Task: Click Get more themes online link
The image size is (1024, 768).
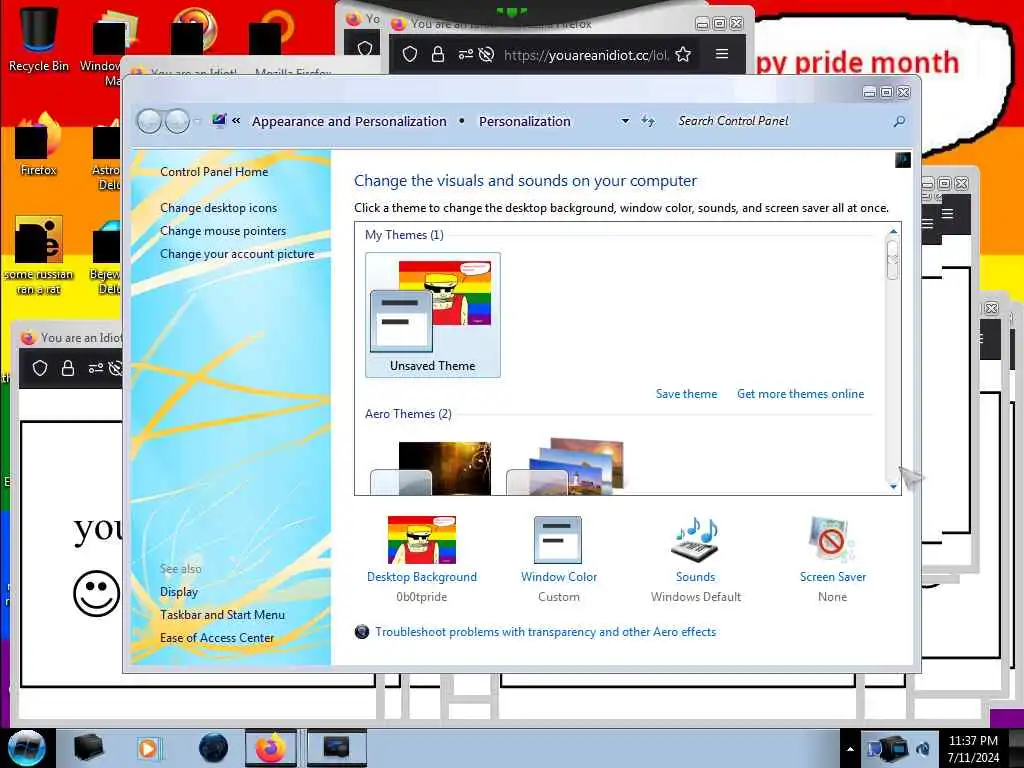Action: point(801,394)
